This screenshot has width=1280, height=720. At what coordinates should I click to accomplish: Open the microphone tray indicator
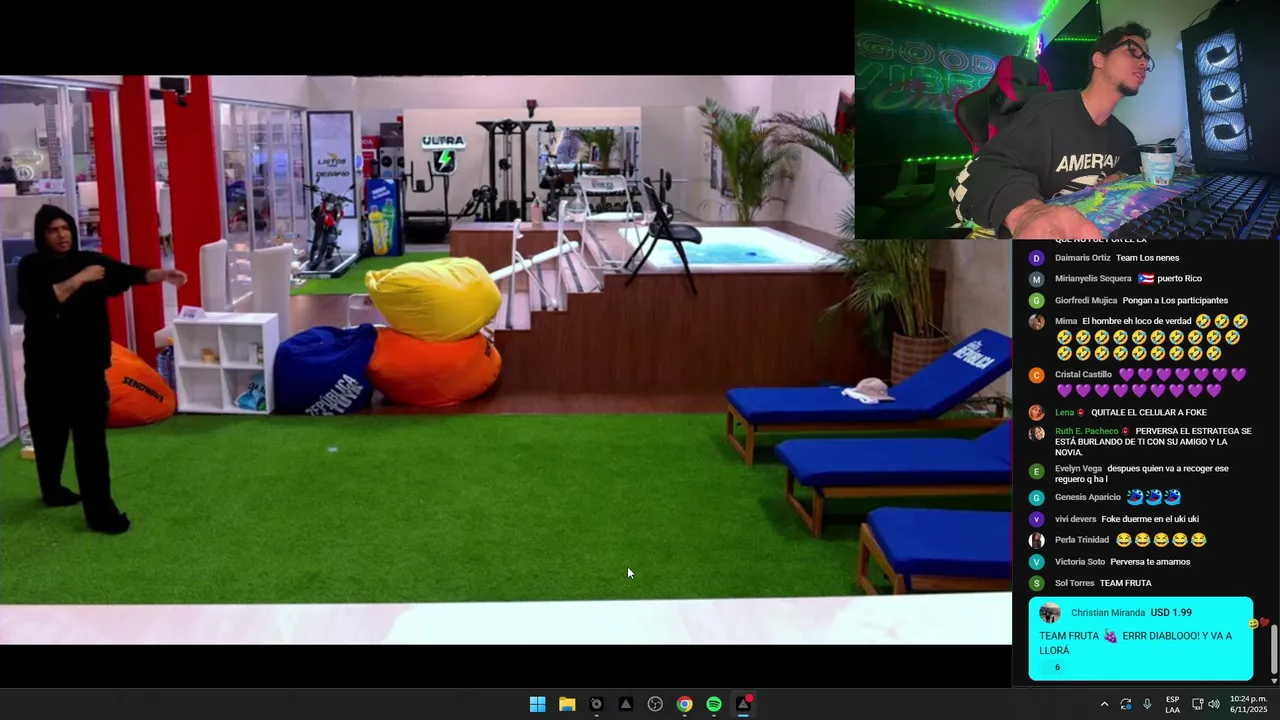(1147, 704)
